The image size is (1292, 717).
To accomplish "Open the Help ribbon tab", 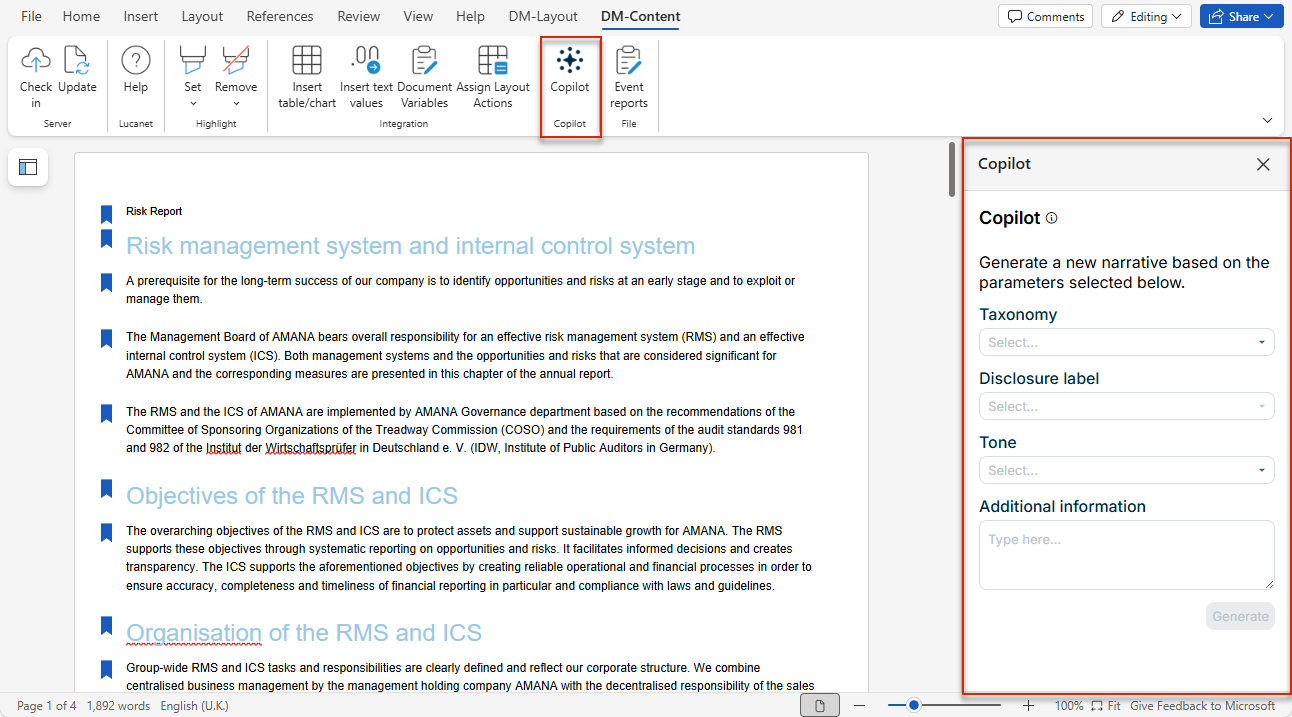I will (x=470, y=16).
